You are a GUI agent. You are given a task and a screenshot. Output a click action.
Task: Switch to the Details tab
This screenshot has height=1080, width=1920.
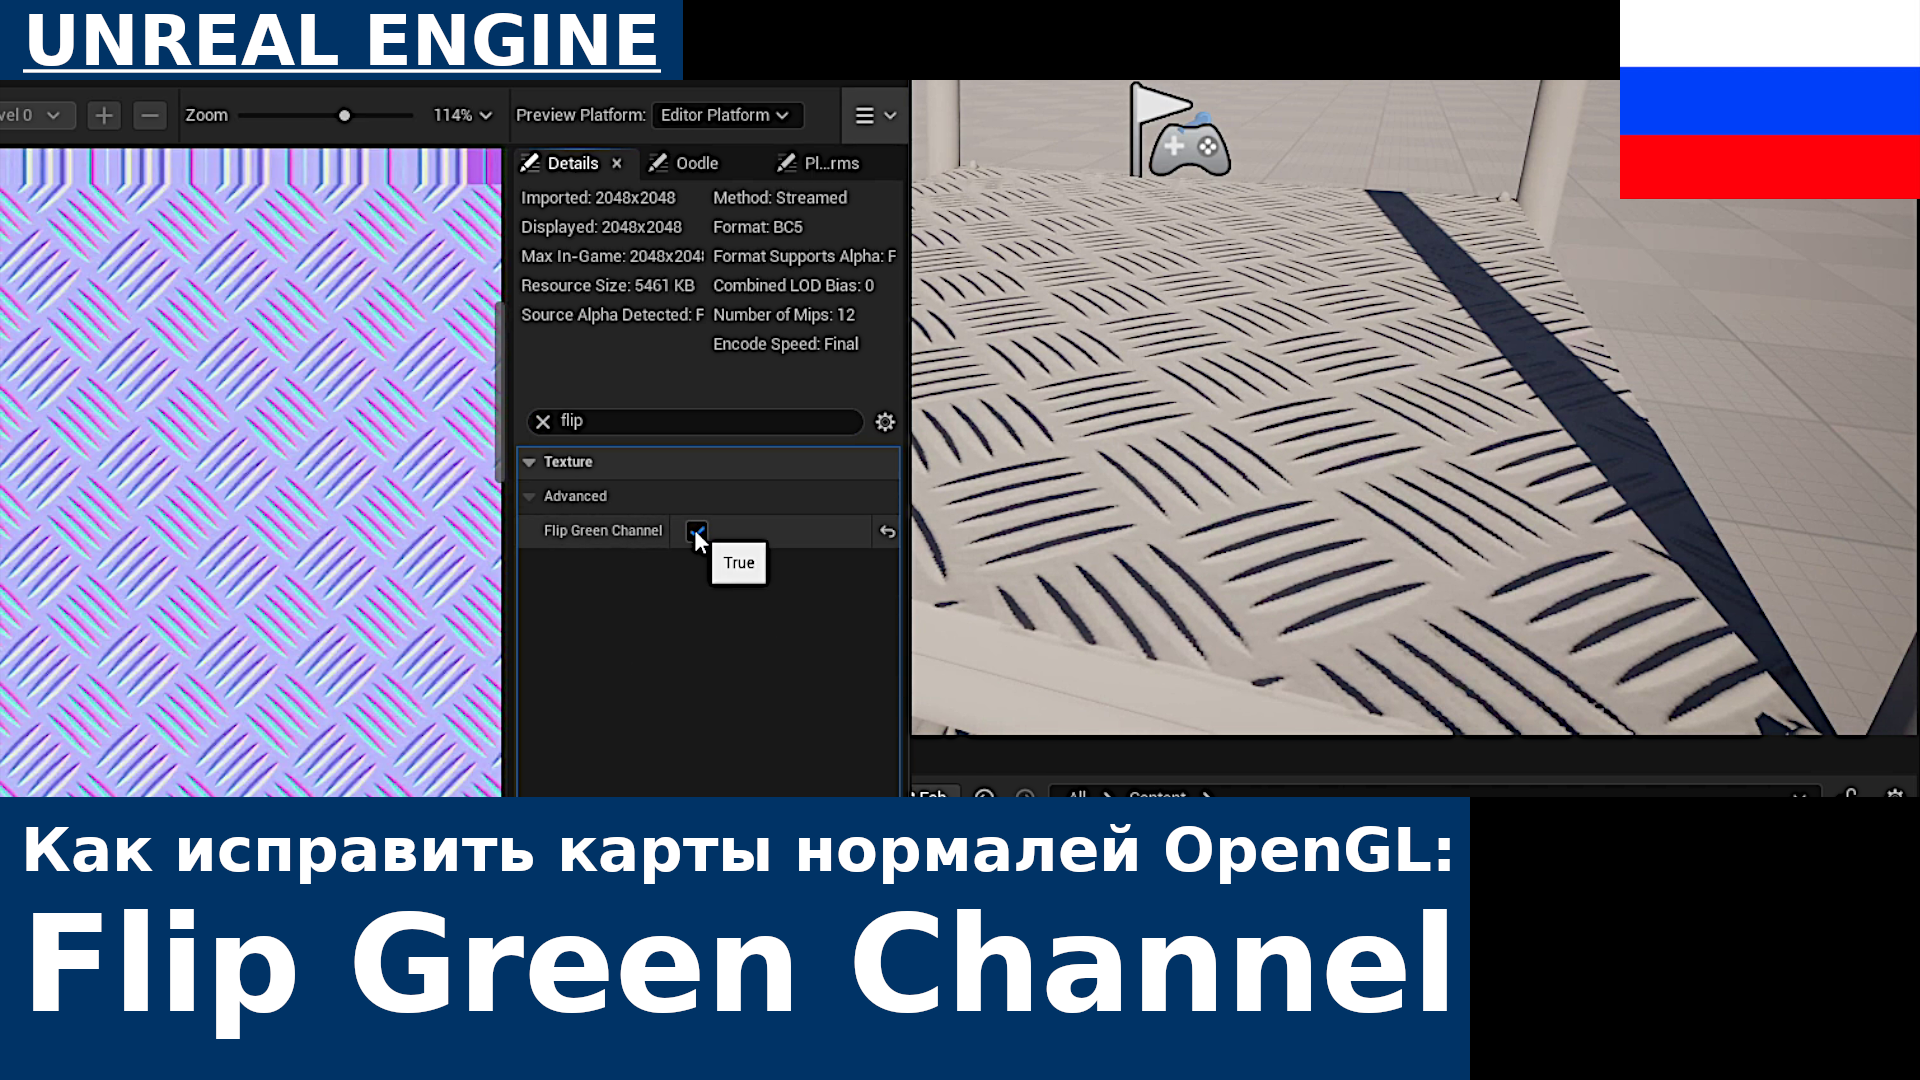tap(572, 163)
